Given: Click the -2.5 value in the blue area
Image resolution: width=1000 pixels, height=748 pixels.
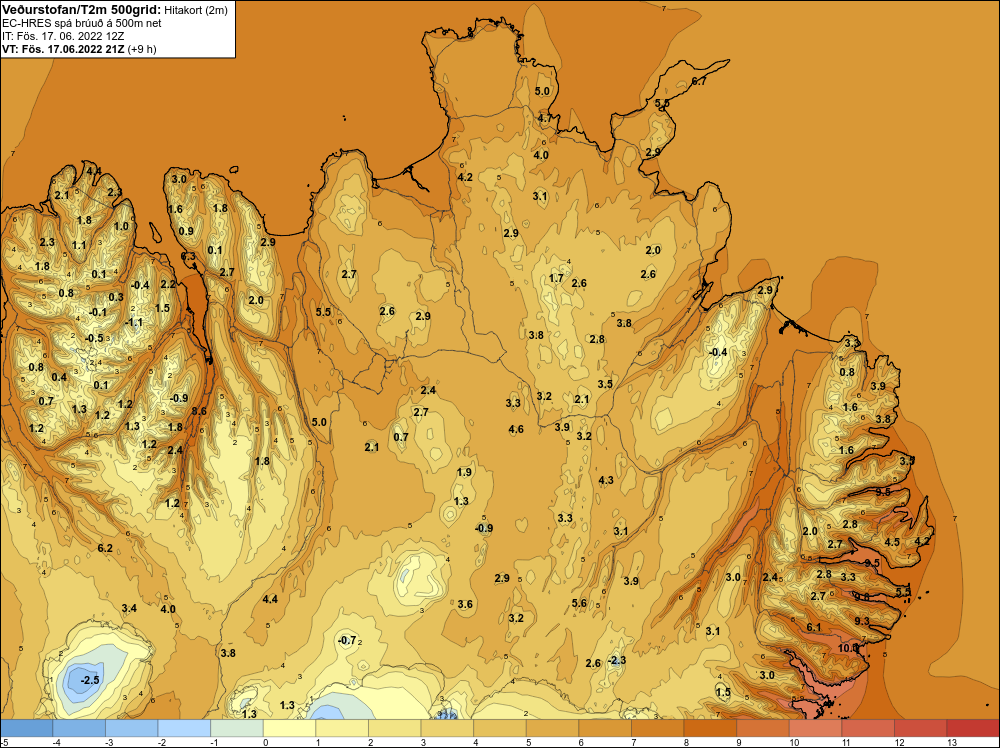Looking at the screenshot, I should click(x=91, y=680).
